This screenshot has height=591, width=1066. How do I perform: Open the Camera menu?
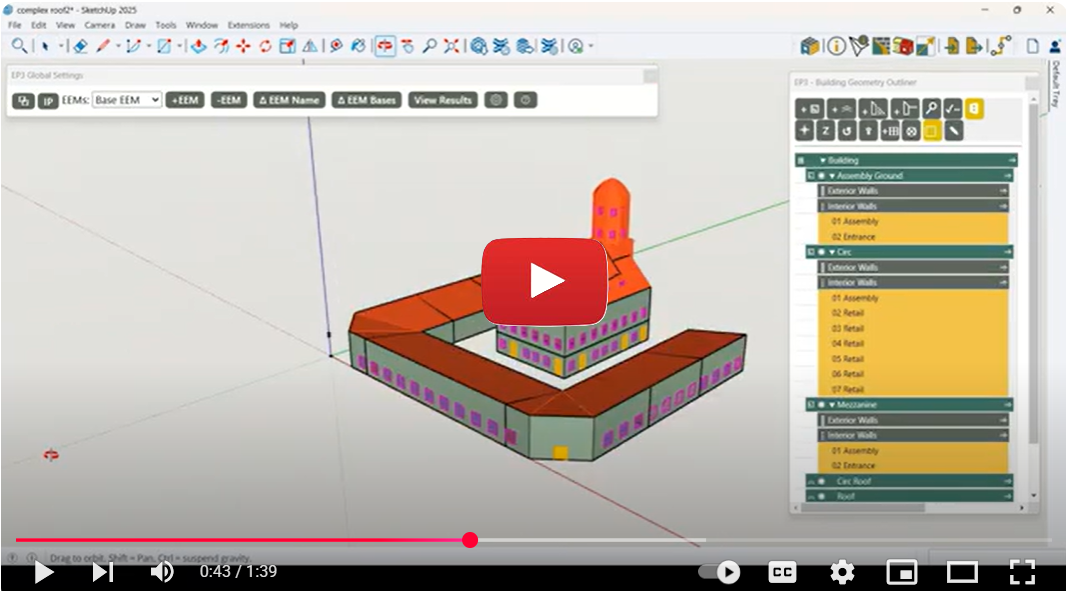(100, 25)
